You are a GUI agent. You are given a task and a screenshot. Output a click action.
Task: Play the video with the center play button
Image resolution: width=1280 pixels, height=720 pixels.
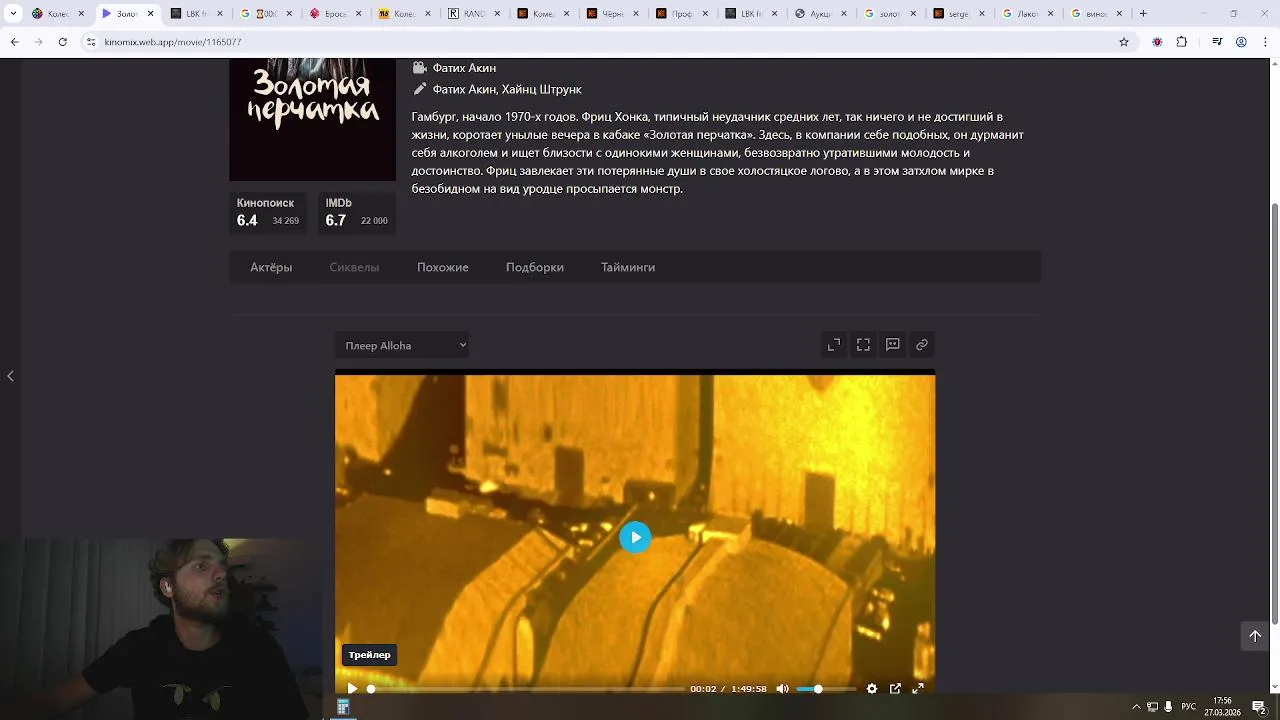point(635,537)
